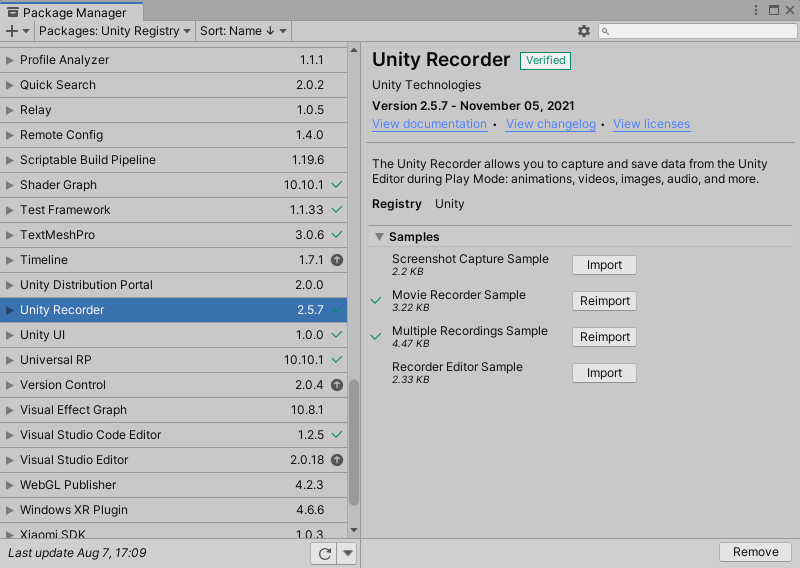800x568 pixels.
Task: Click the package search field
Action: coord(697,31)
